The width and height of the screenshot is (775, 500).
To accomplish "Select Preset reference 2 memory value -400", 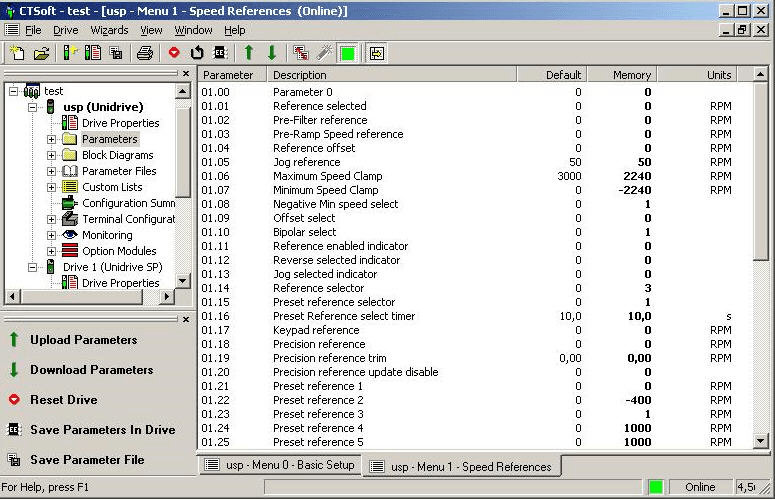I will pos(638,400).
